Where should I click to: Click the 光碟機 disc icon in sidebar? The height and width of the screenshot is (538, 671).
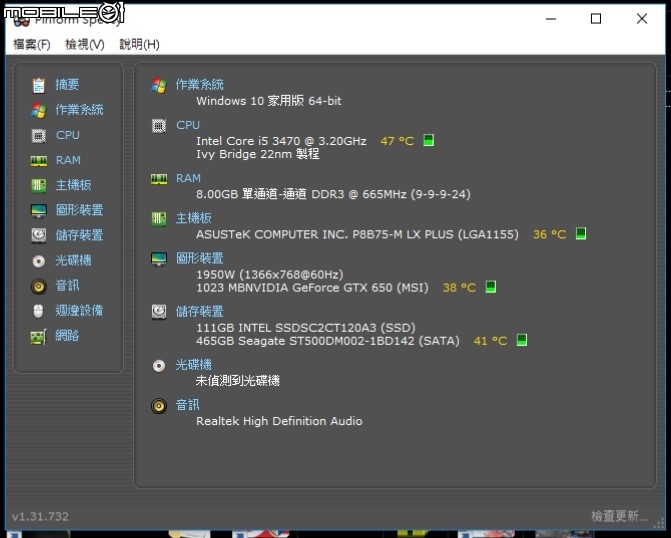pos(39,261)
